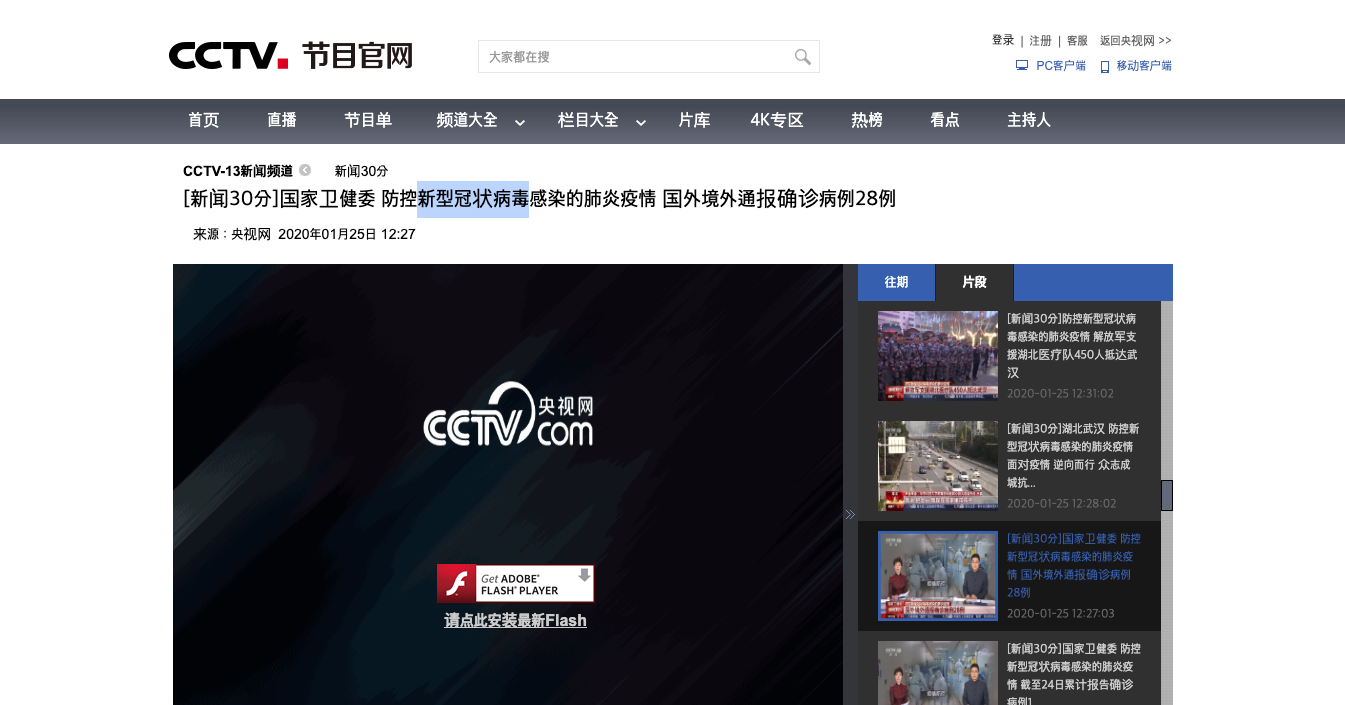Open PC客户端 download link

click(x=1061, y=66)
